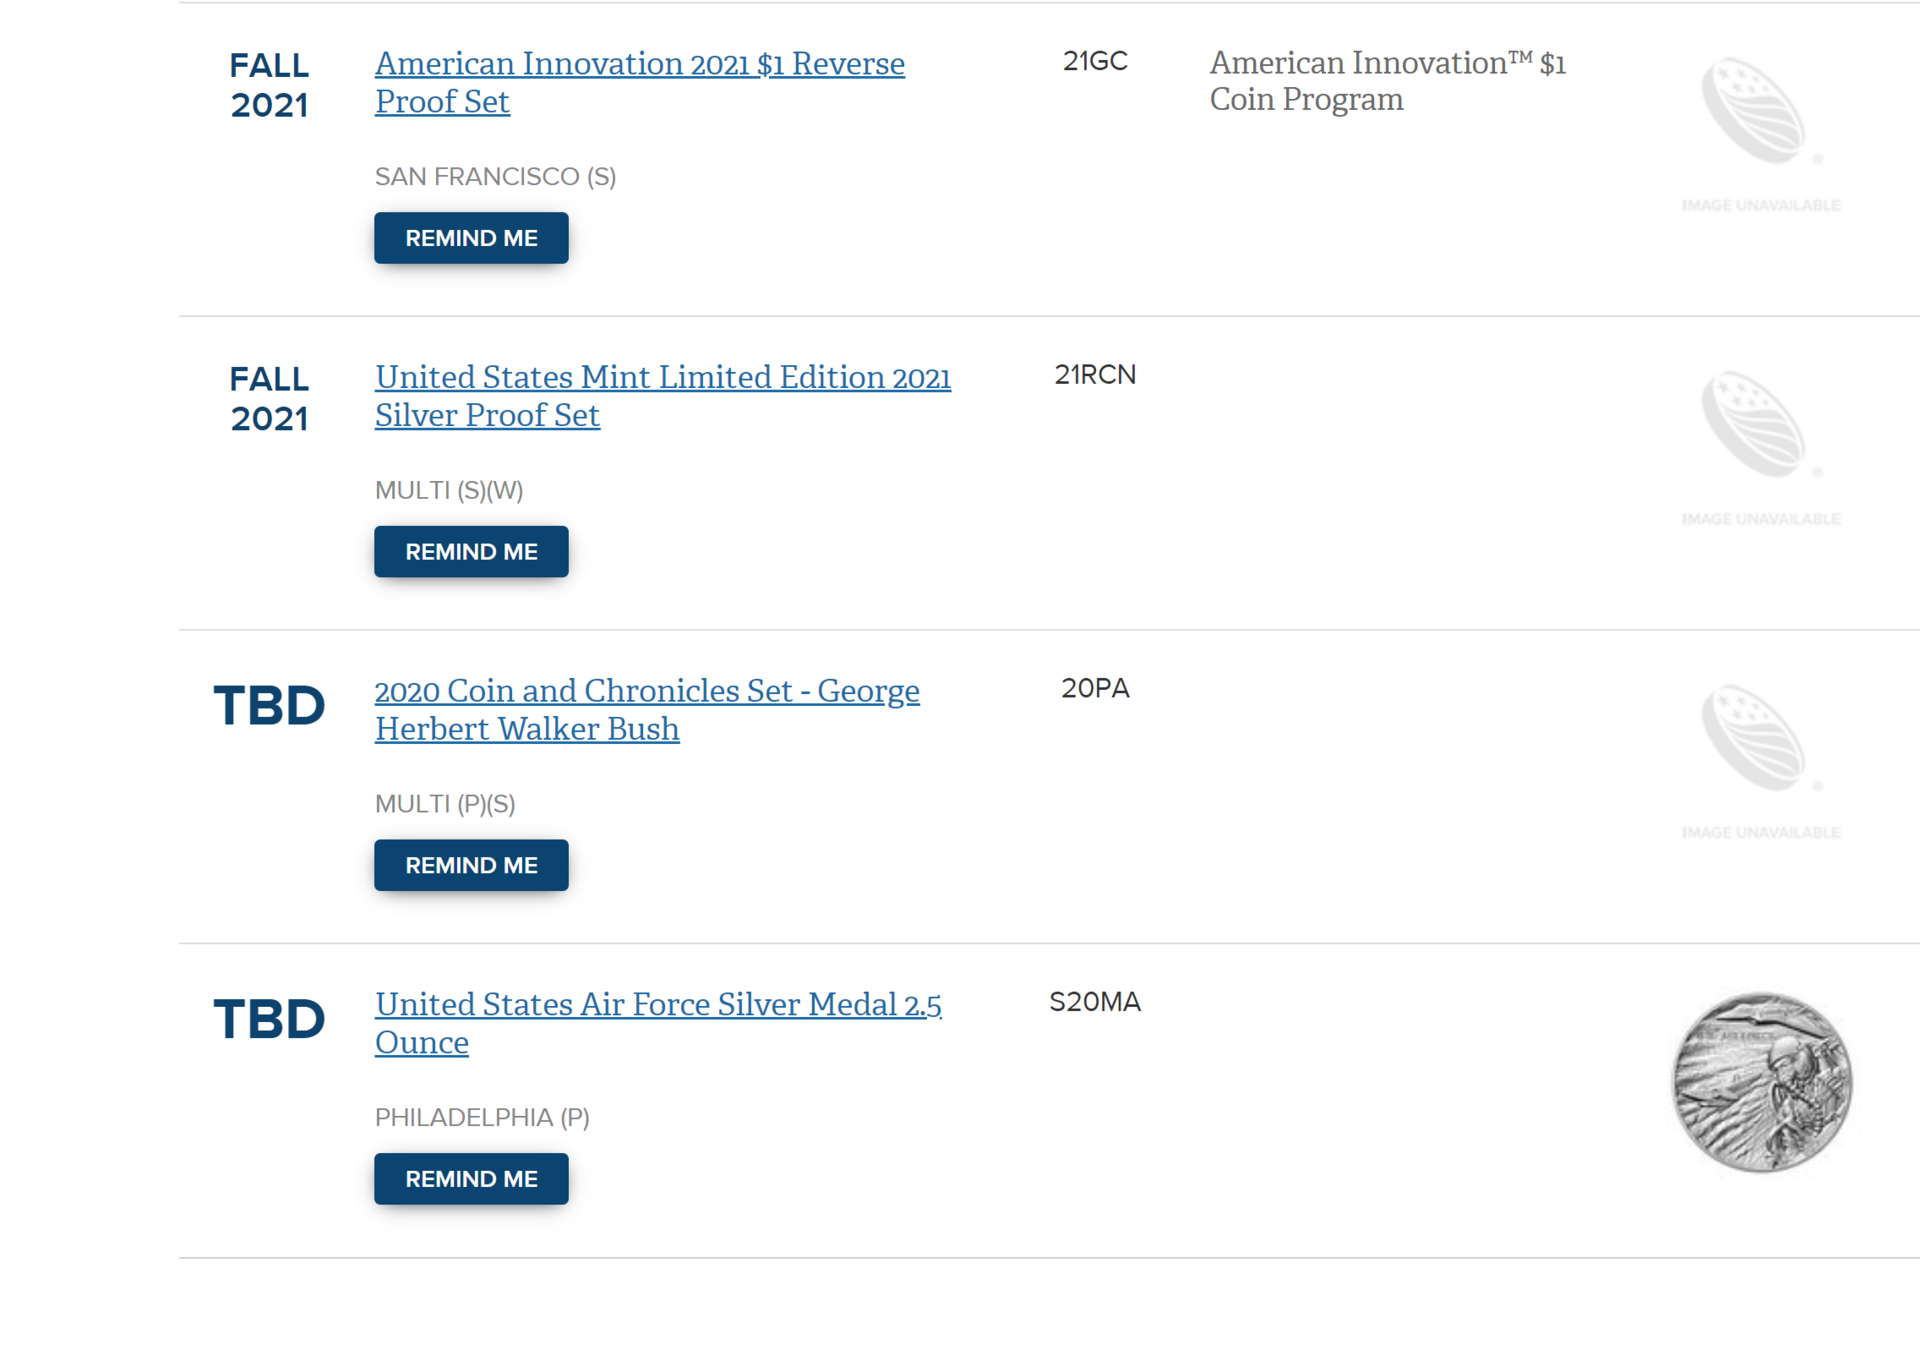Open American Innovation 2021 $1 Reverse Proof Set link
Image resolution: width=1920 pixels, height=1345 pixels.
pos(640,82)
